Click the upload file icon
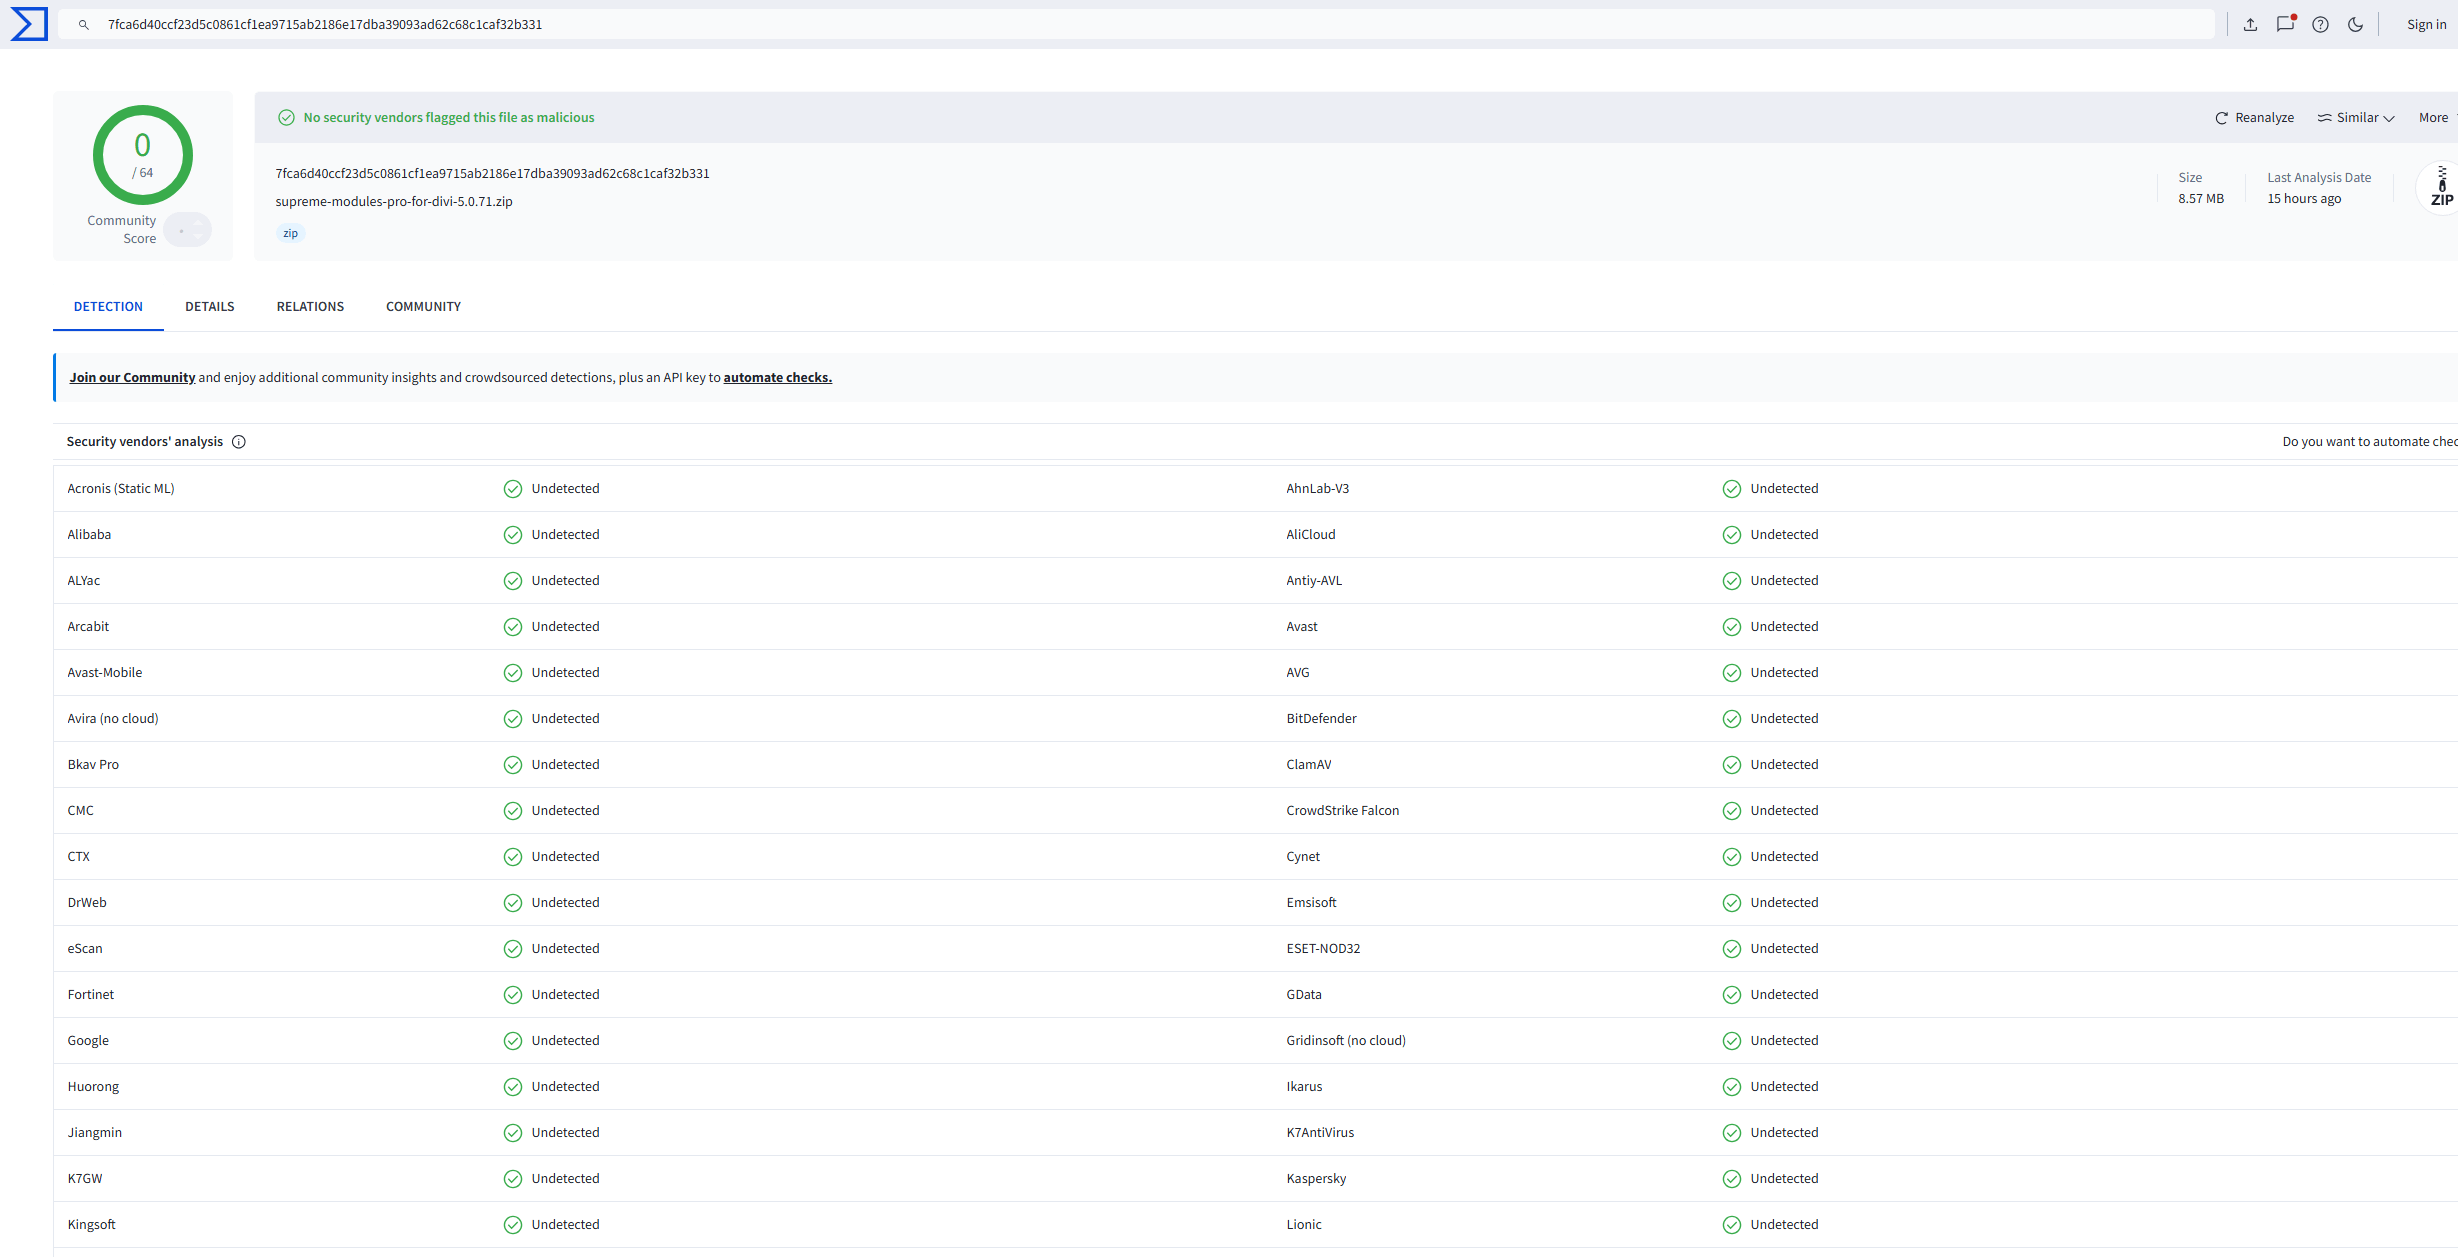The width and height of the screenshot is (2458, 1257). 2250,25
